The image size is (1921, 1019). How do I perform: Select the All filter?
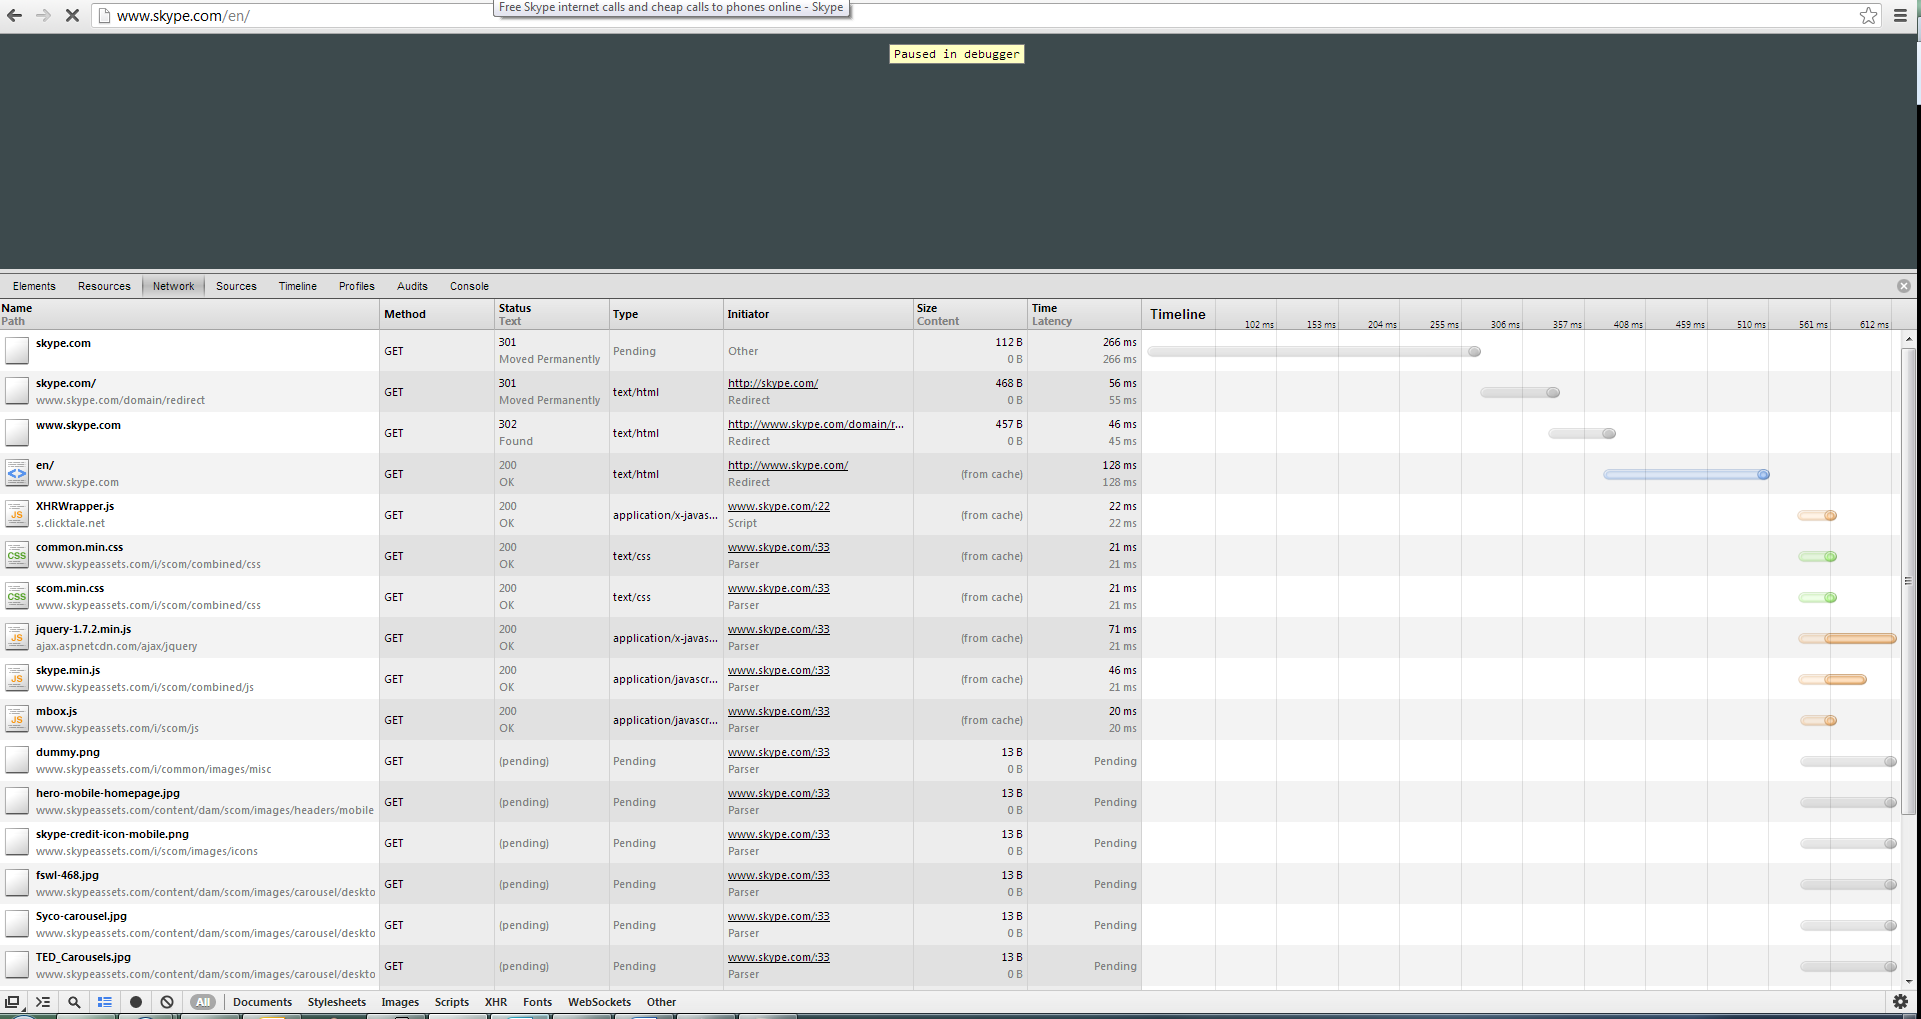click(x=203, y=1002)
